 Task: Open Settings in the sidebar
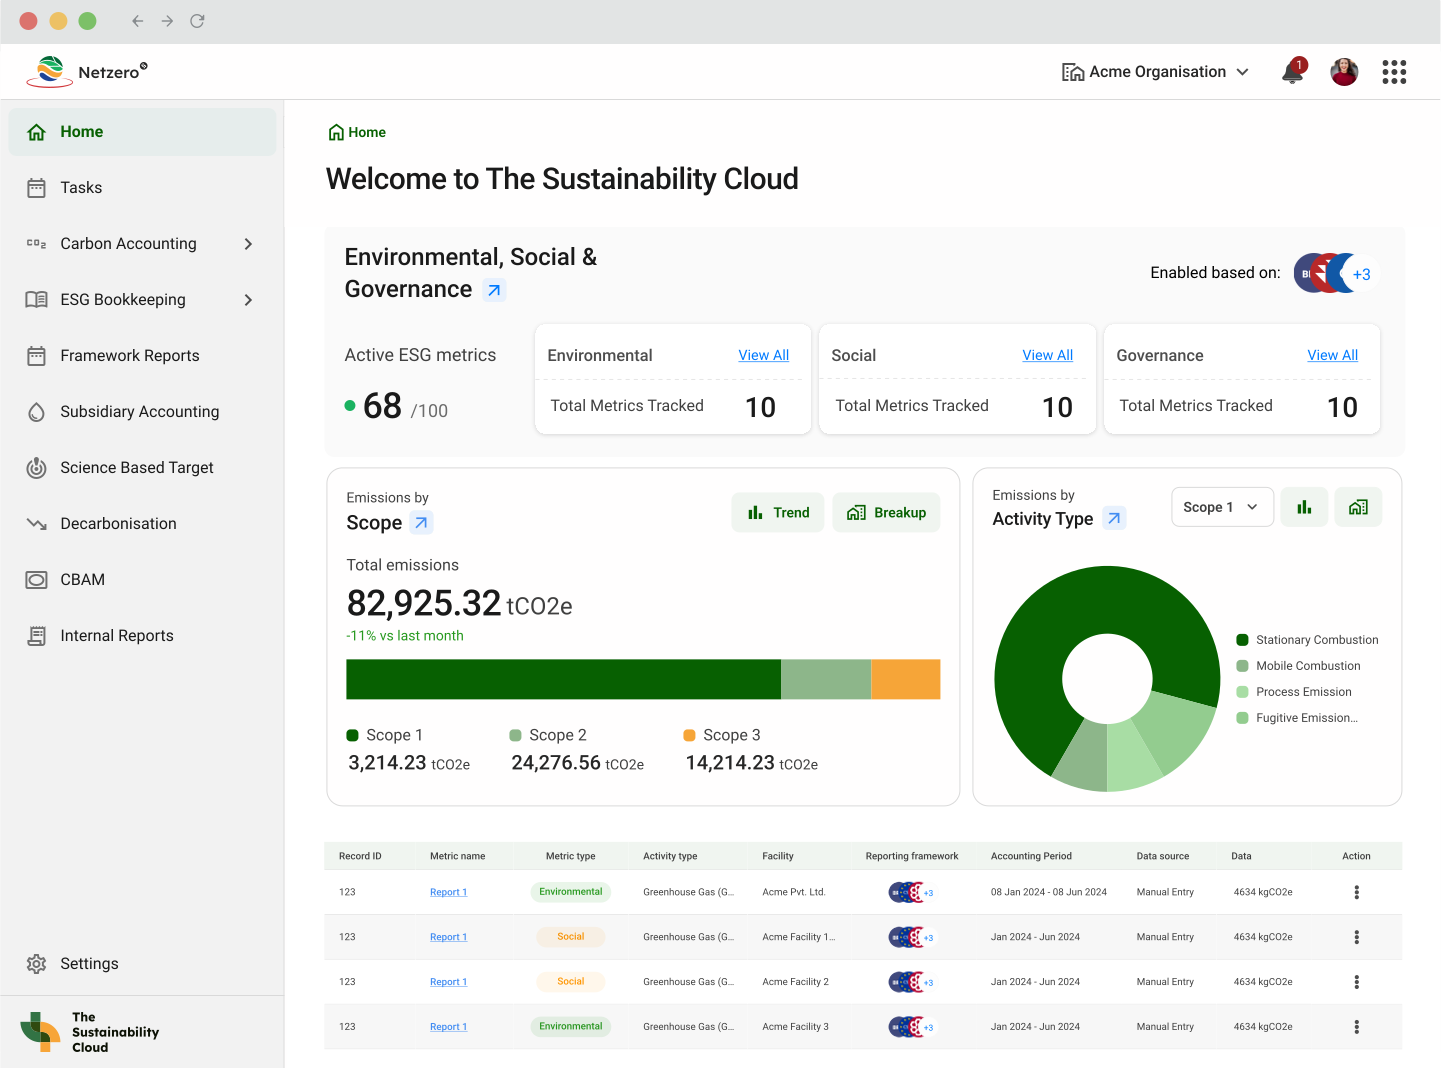click(x=142, y=964)
